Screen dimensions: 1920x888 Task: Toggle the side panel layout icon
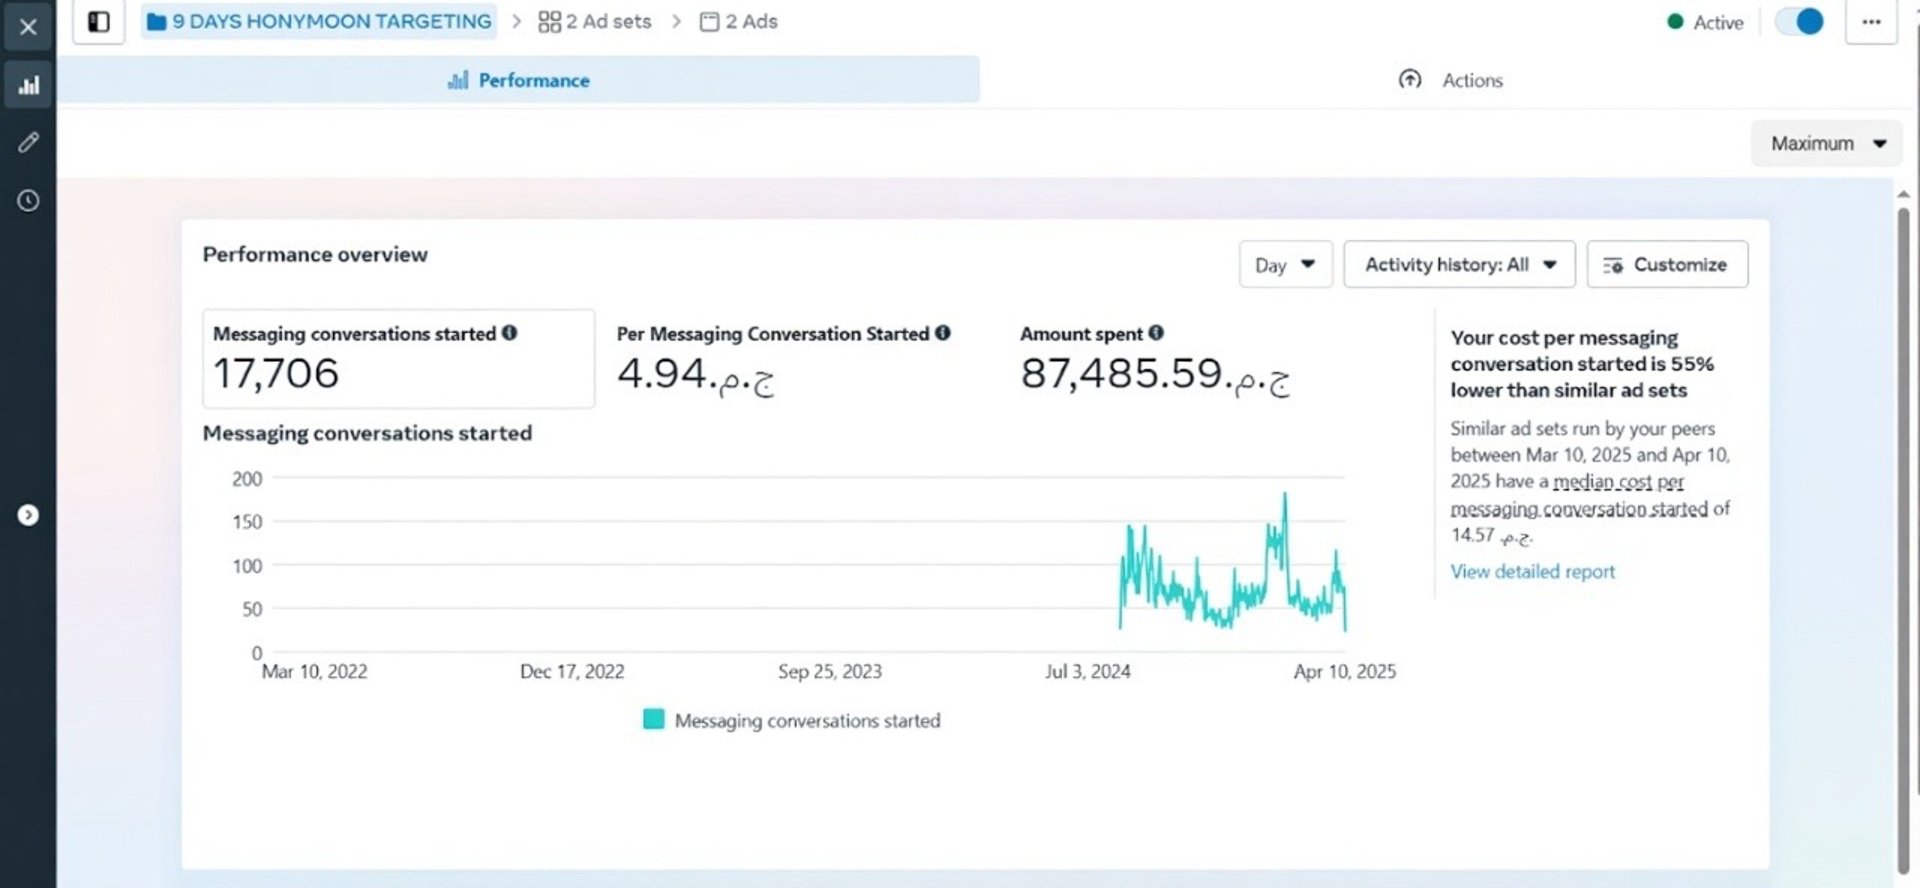(x=99, y=22)
